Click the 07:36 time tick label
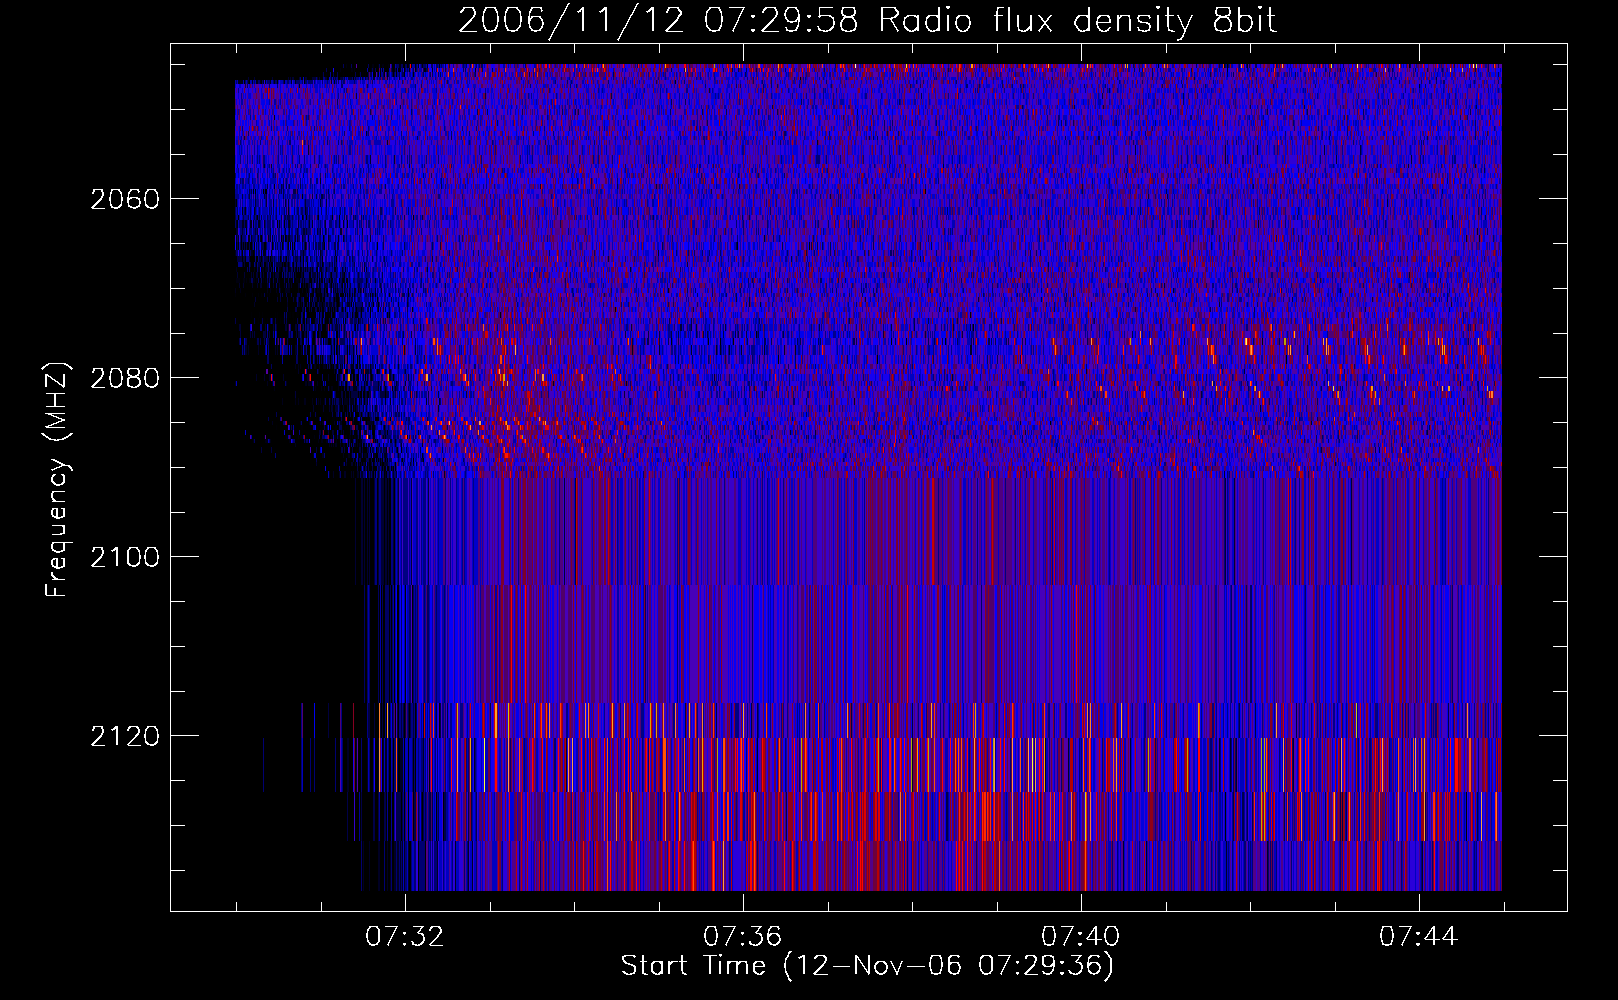 tap(743, 937)
